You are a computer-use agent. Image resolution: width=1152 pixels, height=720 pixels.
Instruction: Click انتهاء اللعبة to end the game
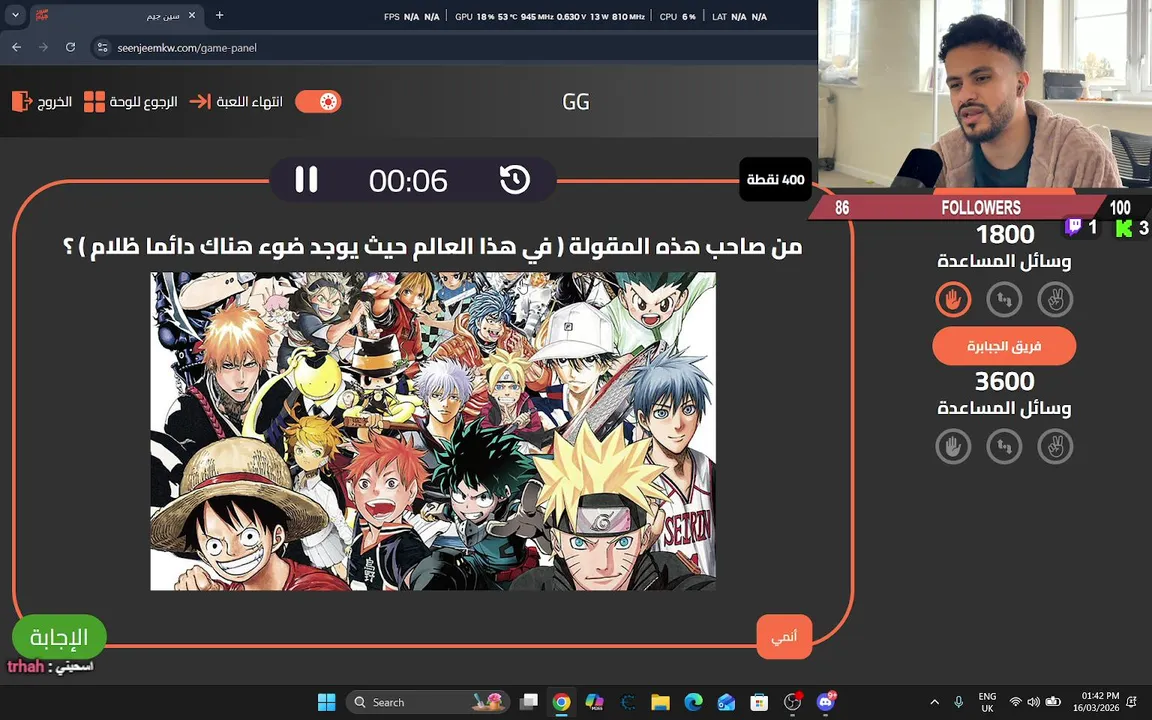click(x=236, y=101)
